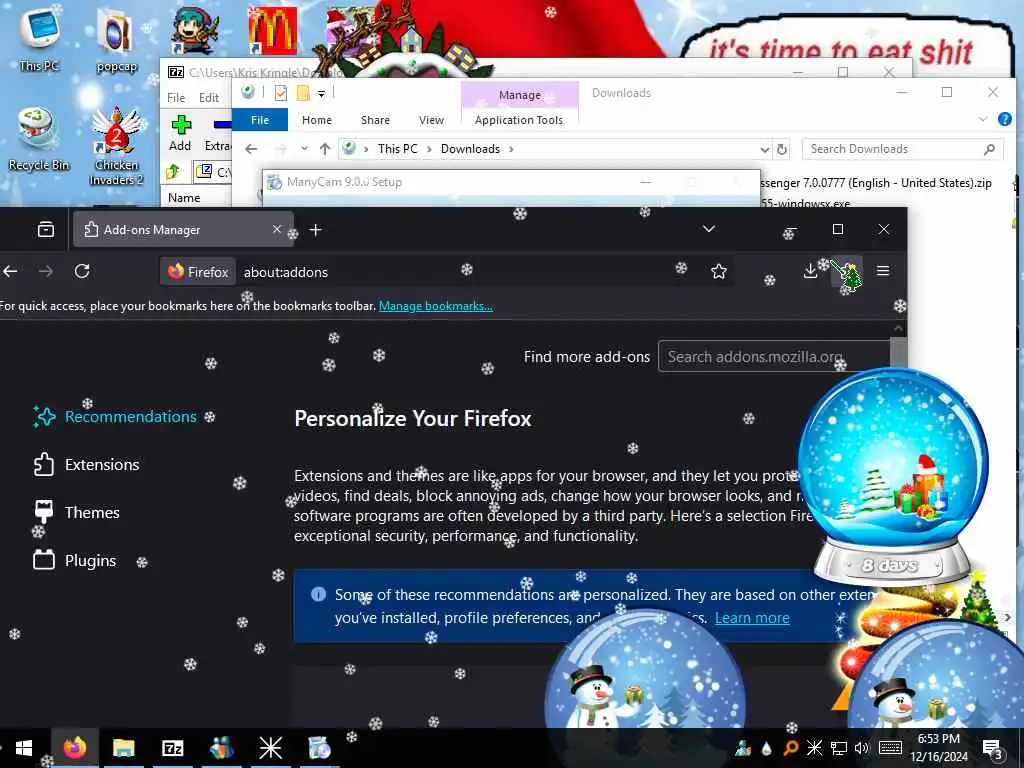Viewport: 1024px width, 768px height.
Task: Click Explorer's back navigation arrow
Action: point(251,149)
